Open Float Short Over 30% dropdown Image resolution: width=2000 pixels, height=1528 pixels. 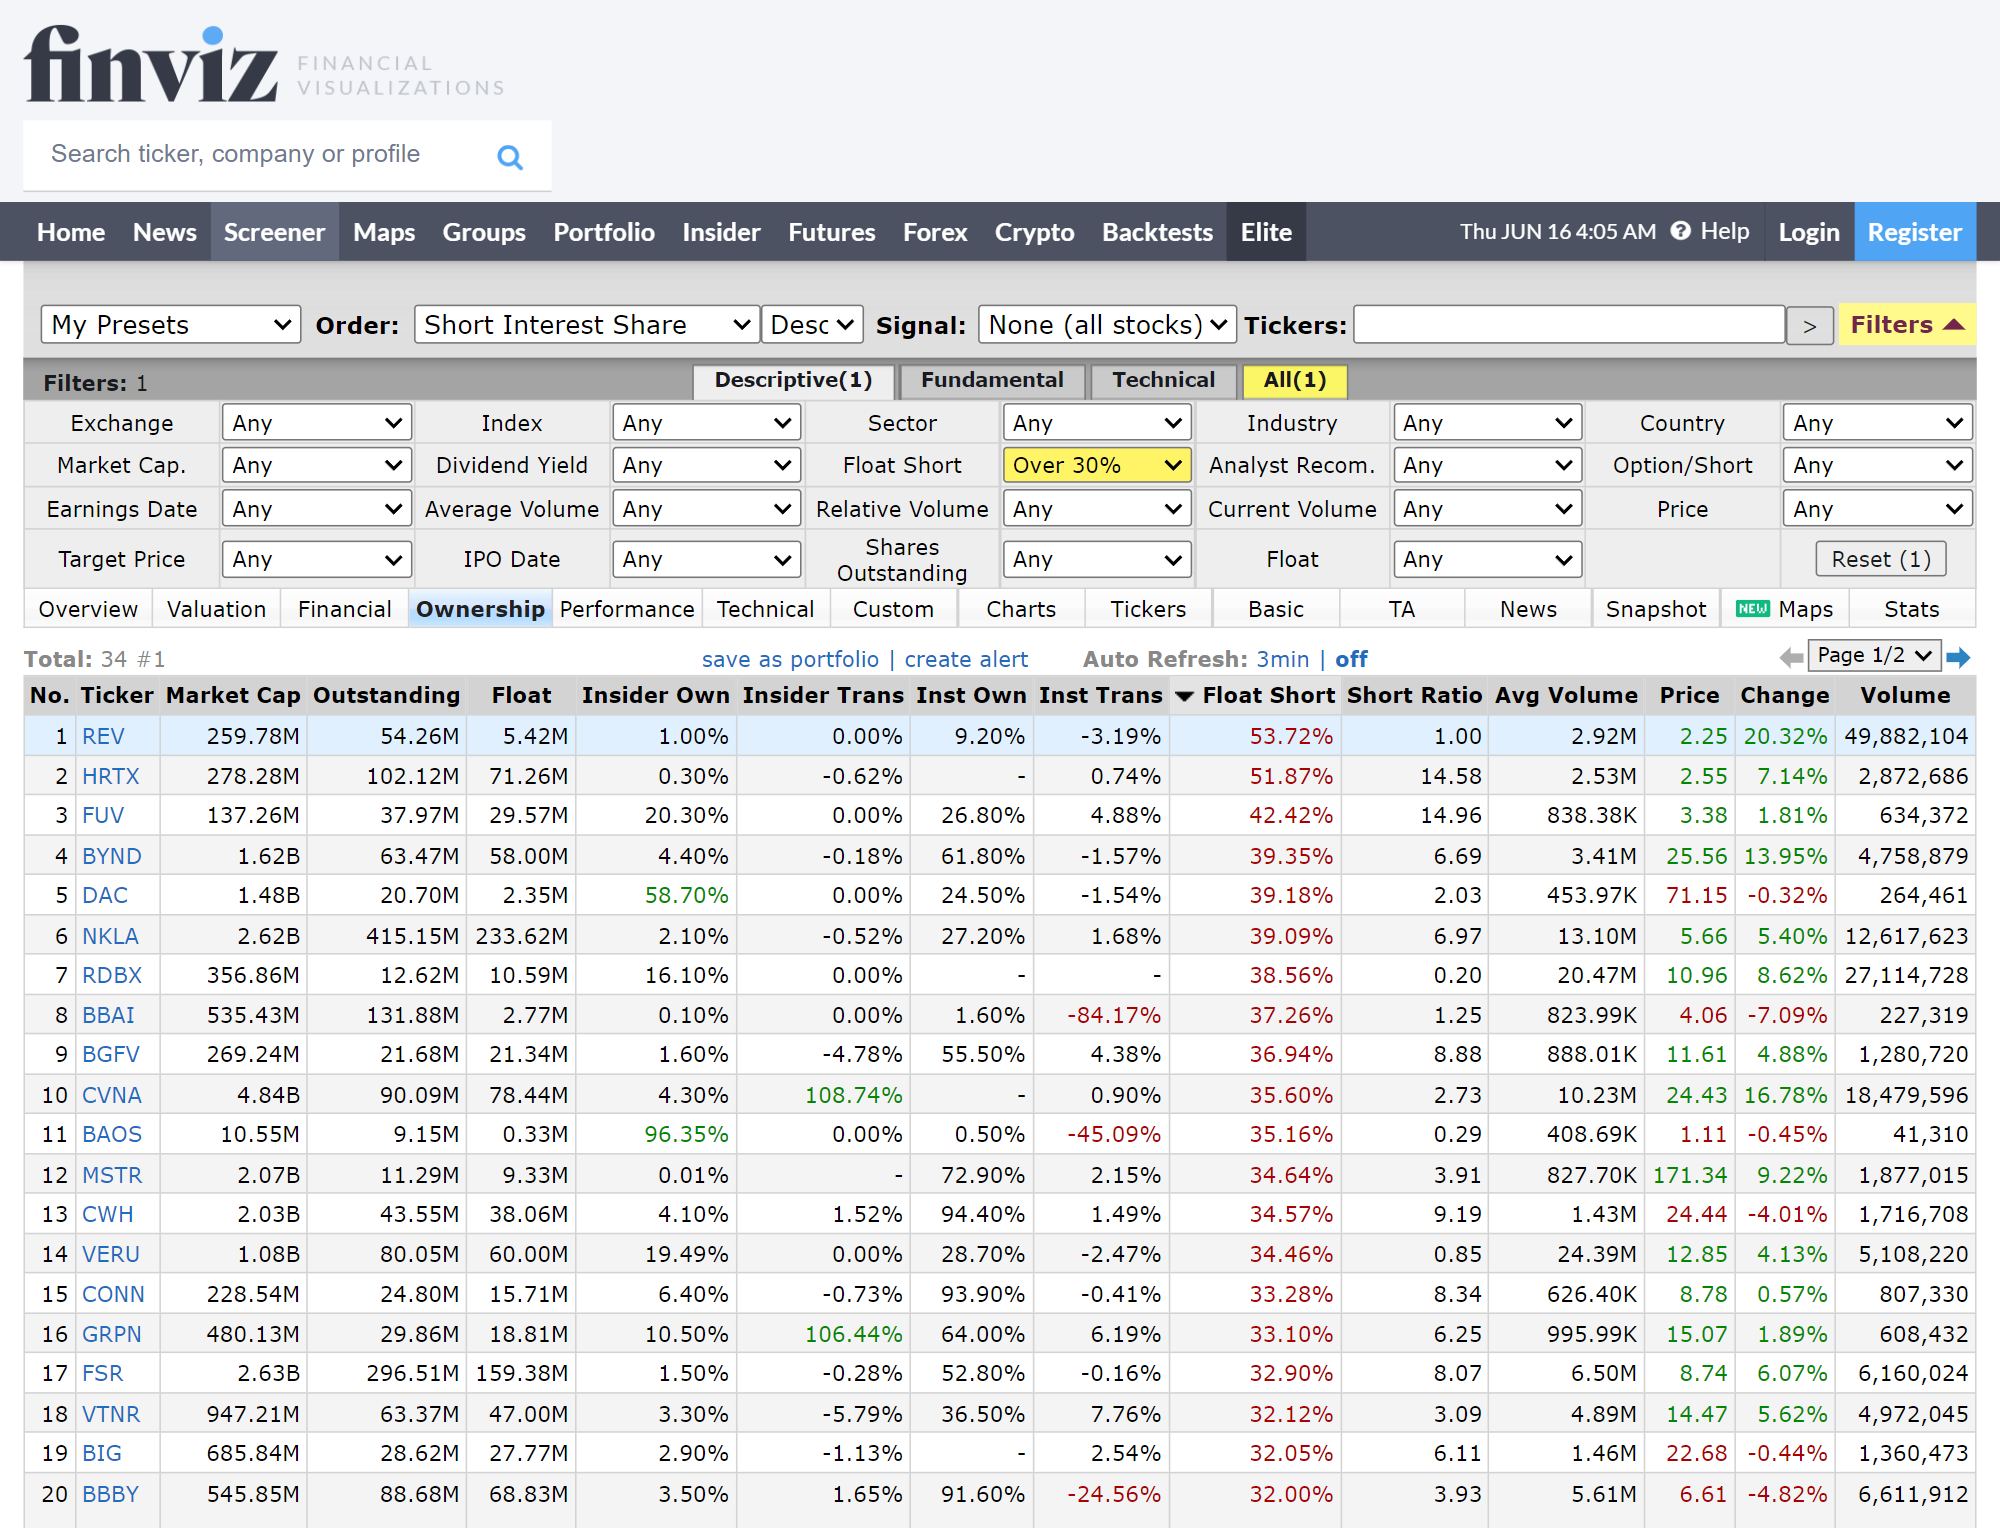pos(1097,465)
